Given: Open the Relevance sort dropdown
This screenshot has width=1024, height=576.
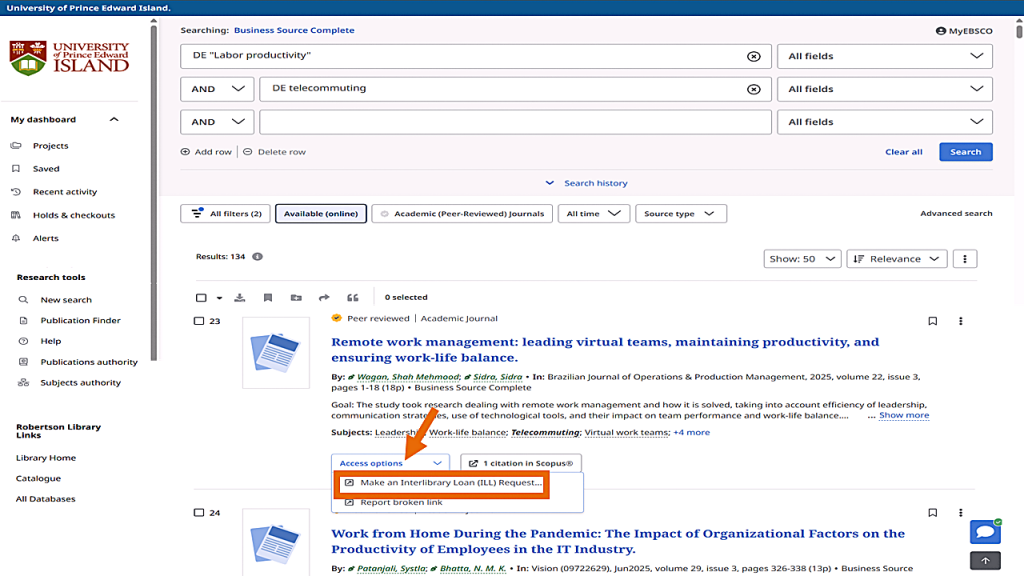Looking at the screenshot, I should point(897,259).
